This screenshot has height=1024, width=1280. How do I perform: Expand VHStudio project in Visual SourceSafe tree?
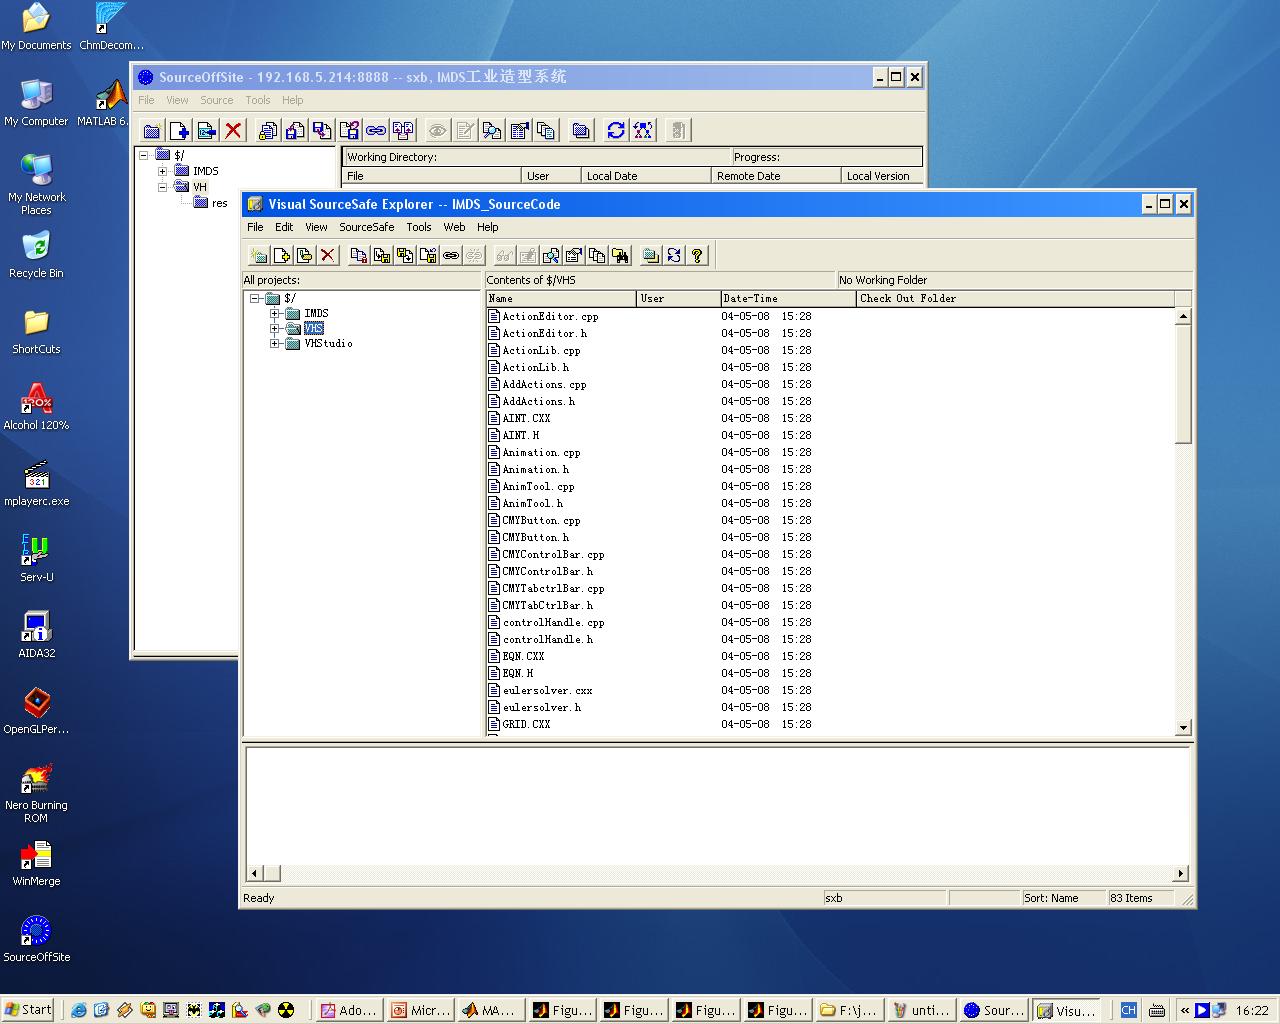tap(275, 344)
